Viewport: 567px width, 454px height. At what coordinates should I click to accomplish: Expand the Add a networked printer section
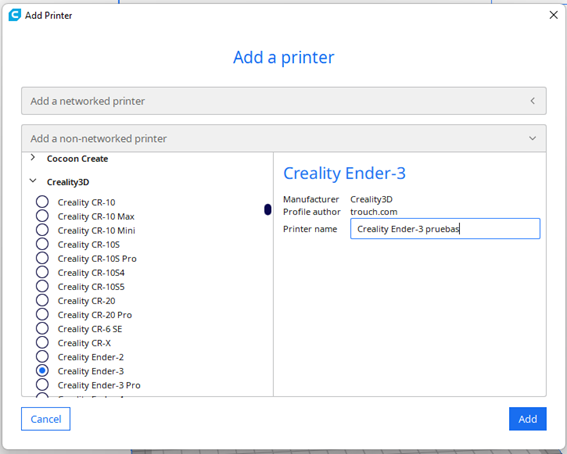pyautogui.click(x=532, y=101)
